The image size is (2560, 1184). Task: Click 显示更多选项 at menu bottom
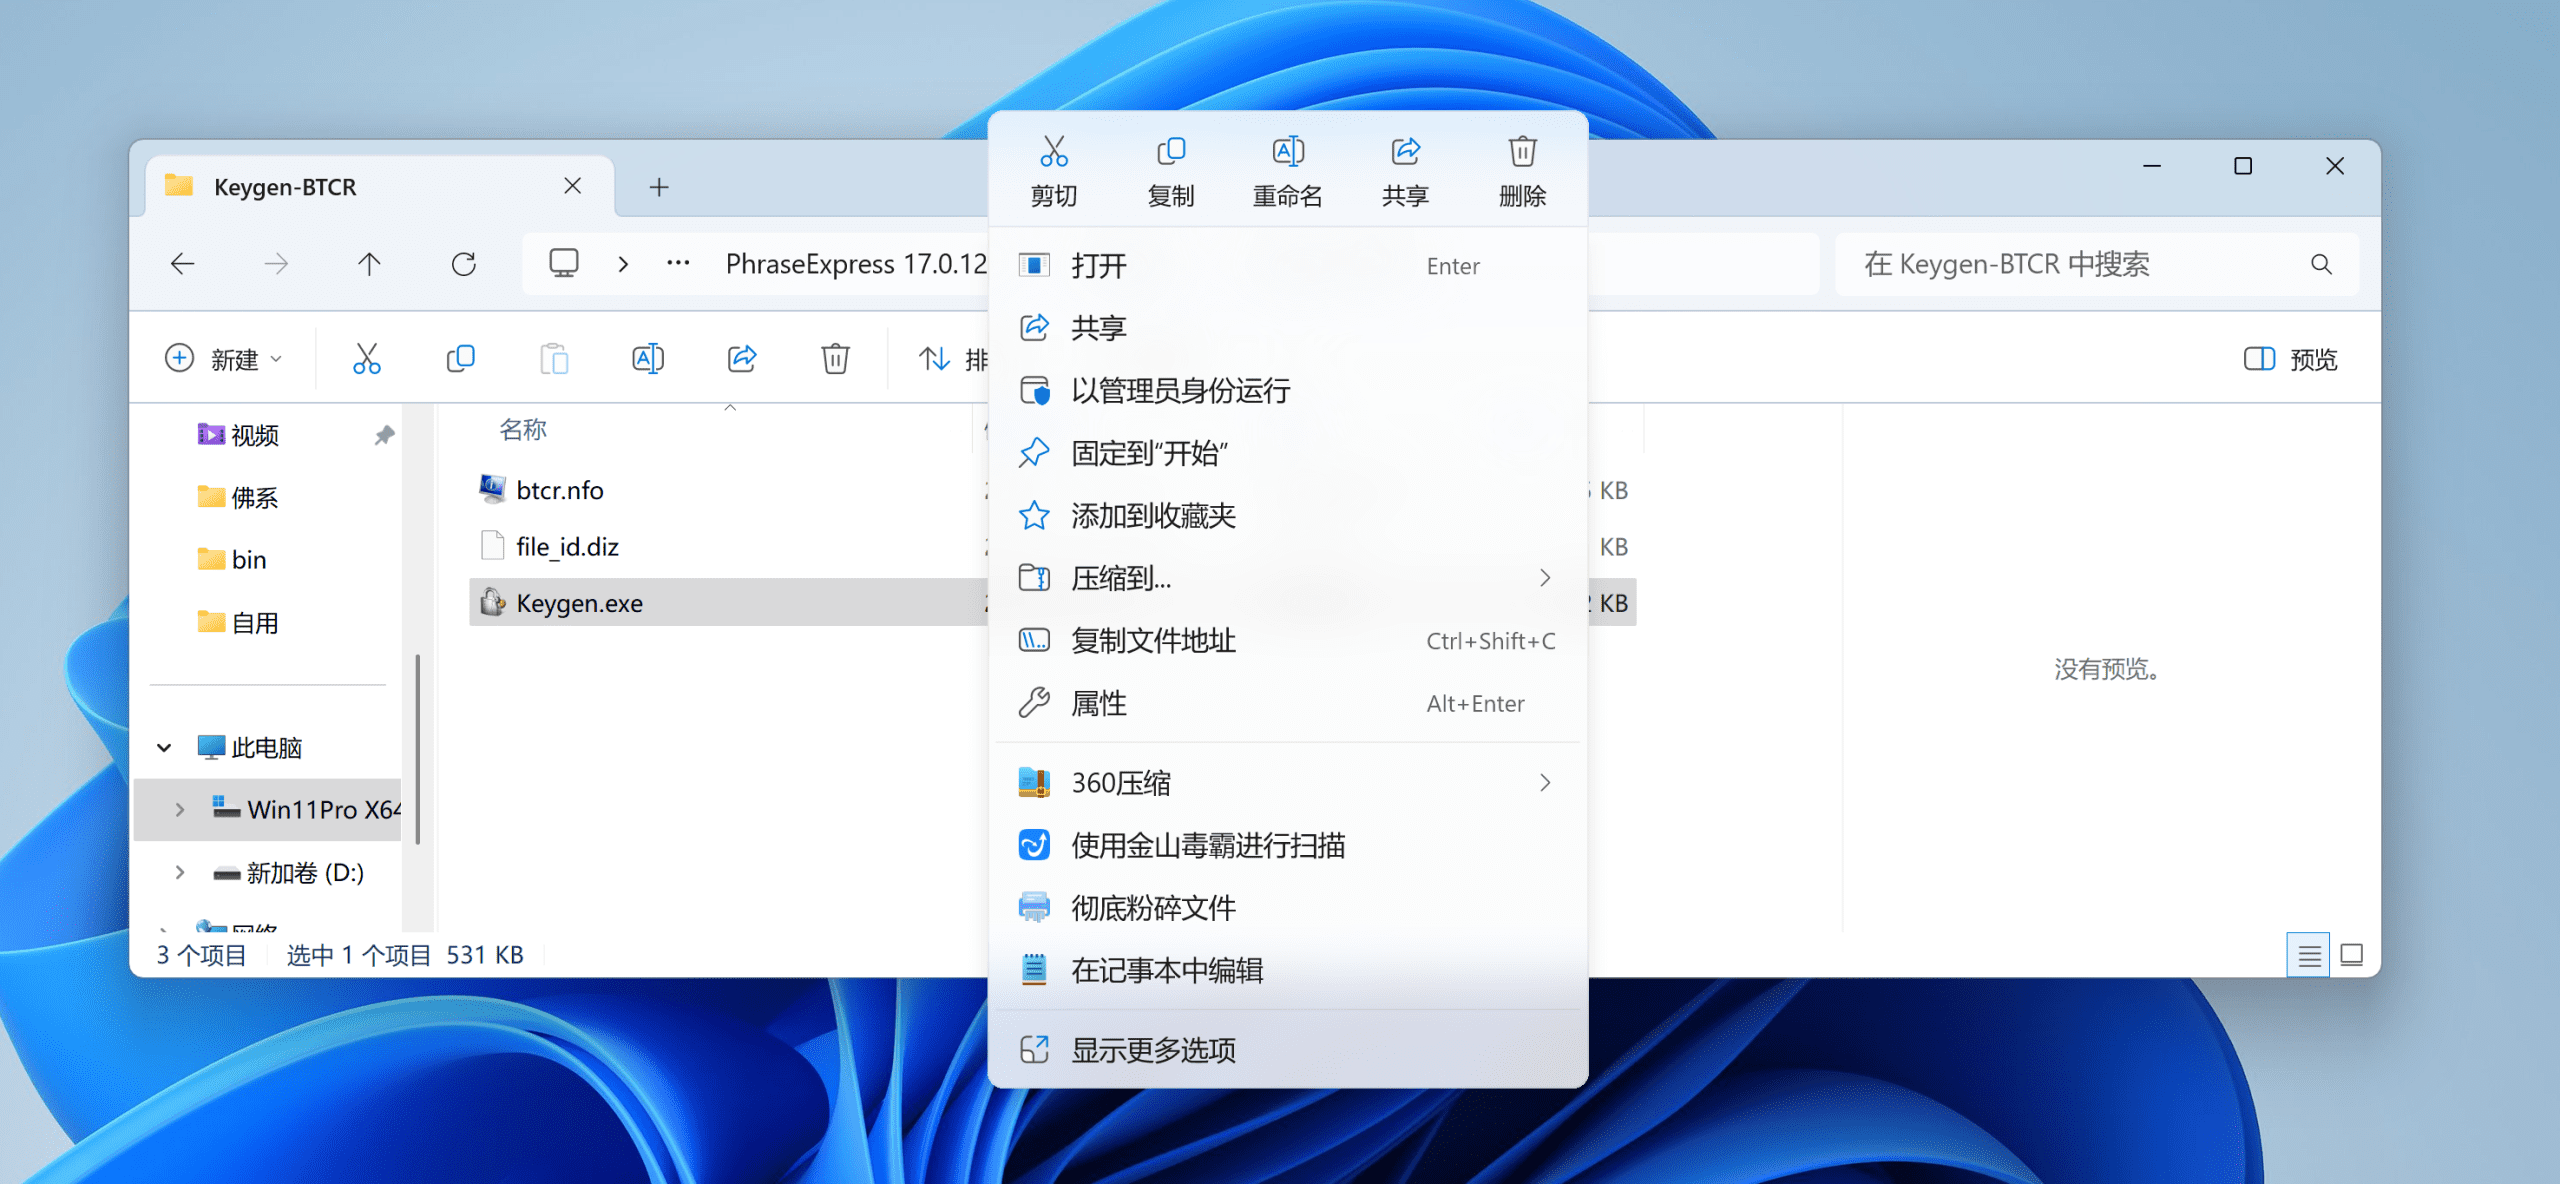tap(1152, 1049)
